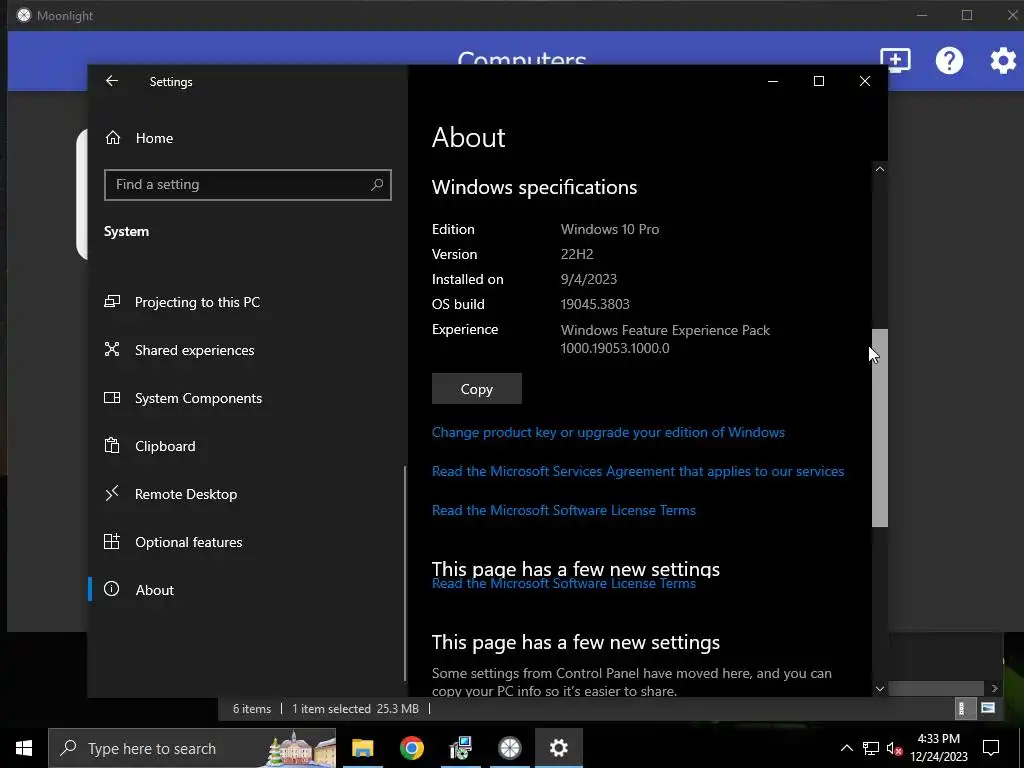This screenshot has width=1024, height=768.
Task: Click the System Components icon in sidebar
Action: coord(112,398)
